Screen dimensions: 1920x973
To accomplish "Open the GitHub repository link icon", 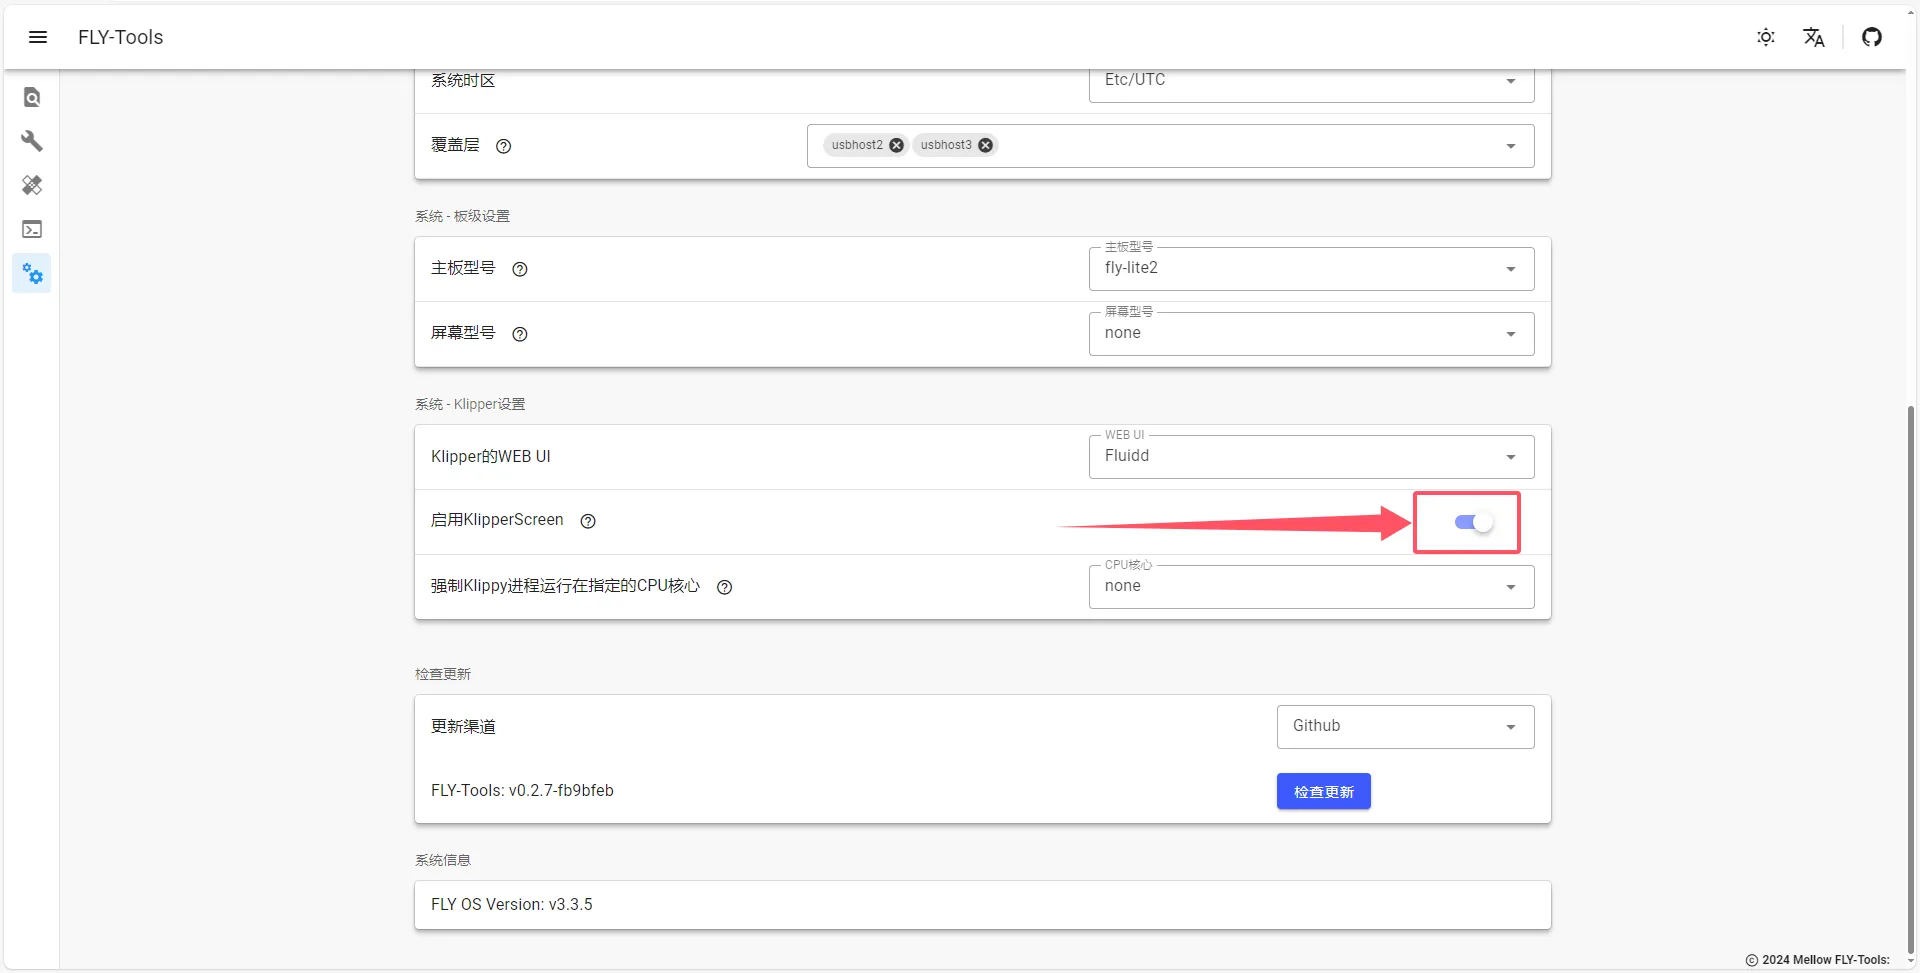I will [x=1872, y=37].
